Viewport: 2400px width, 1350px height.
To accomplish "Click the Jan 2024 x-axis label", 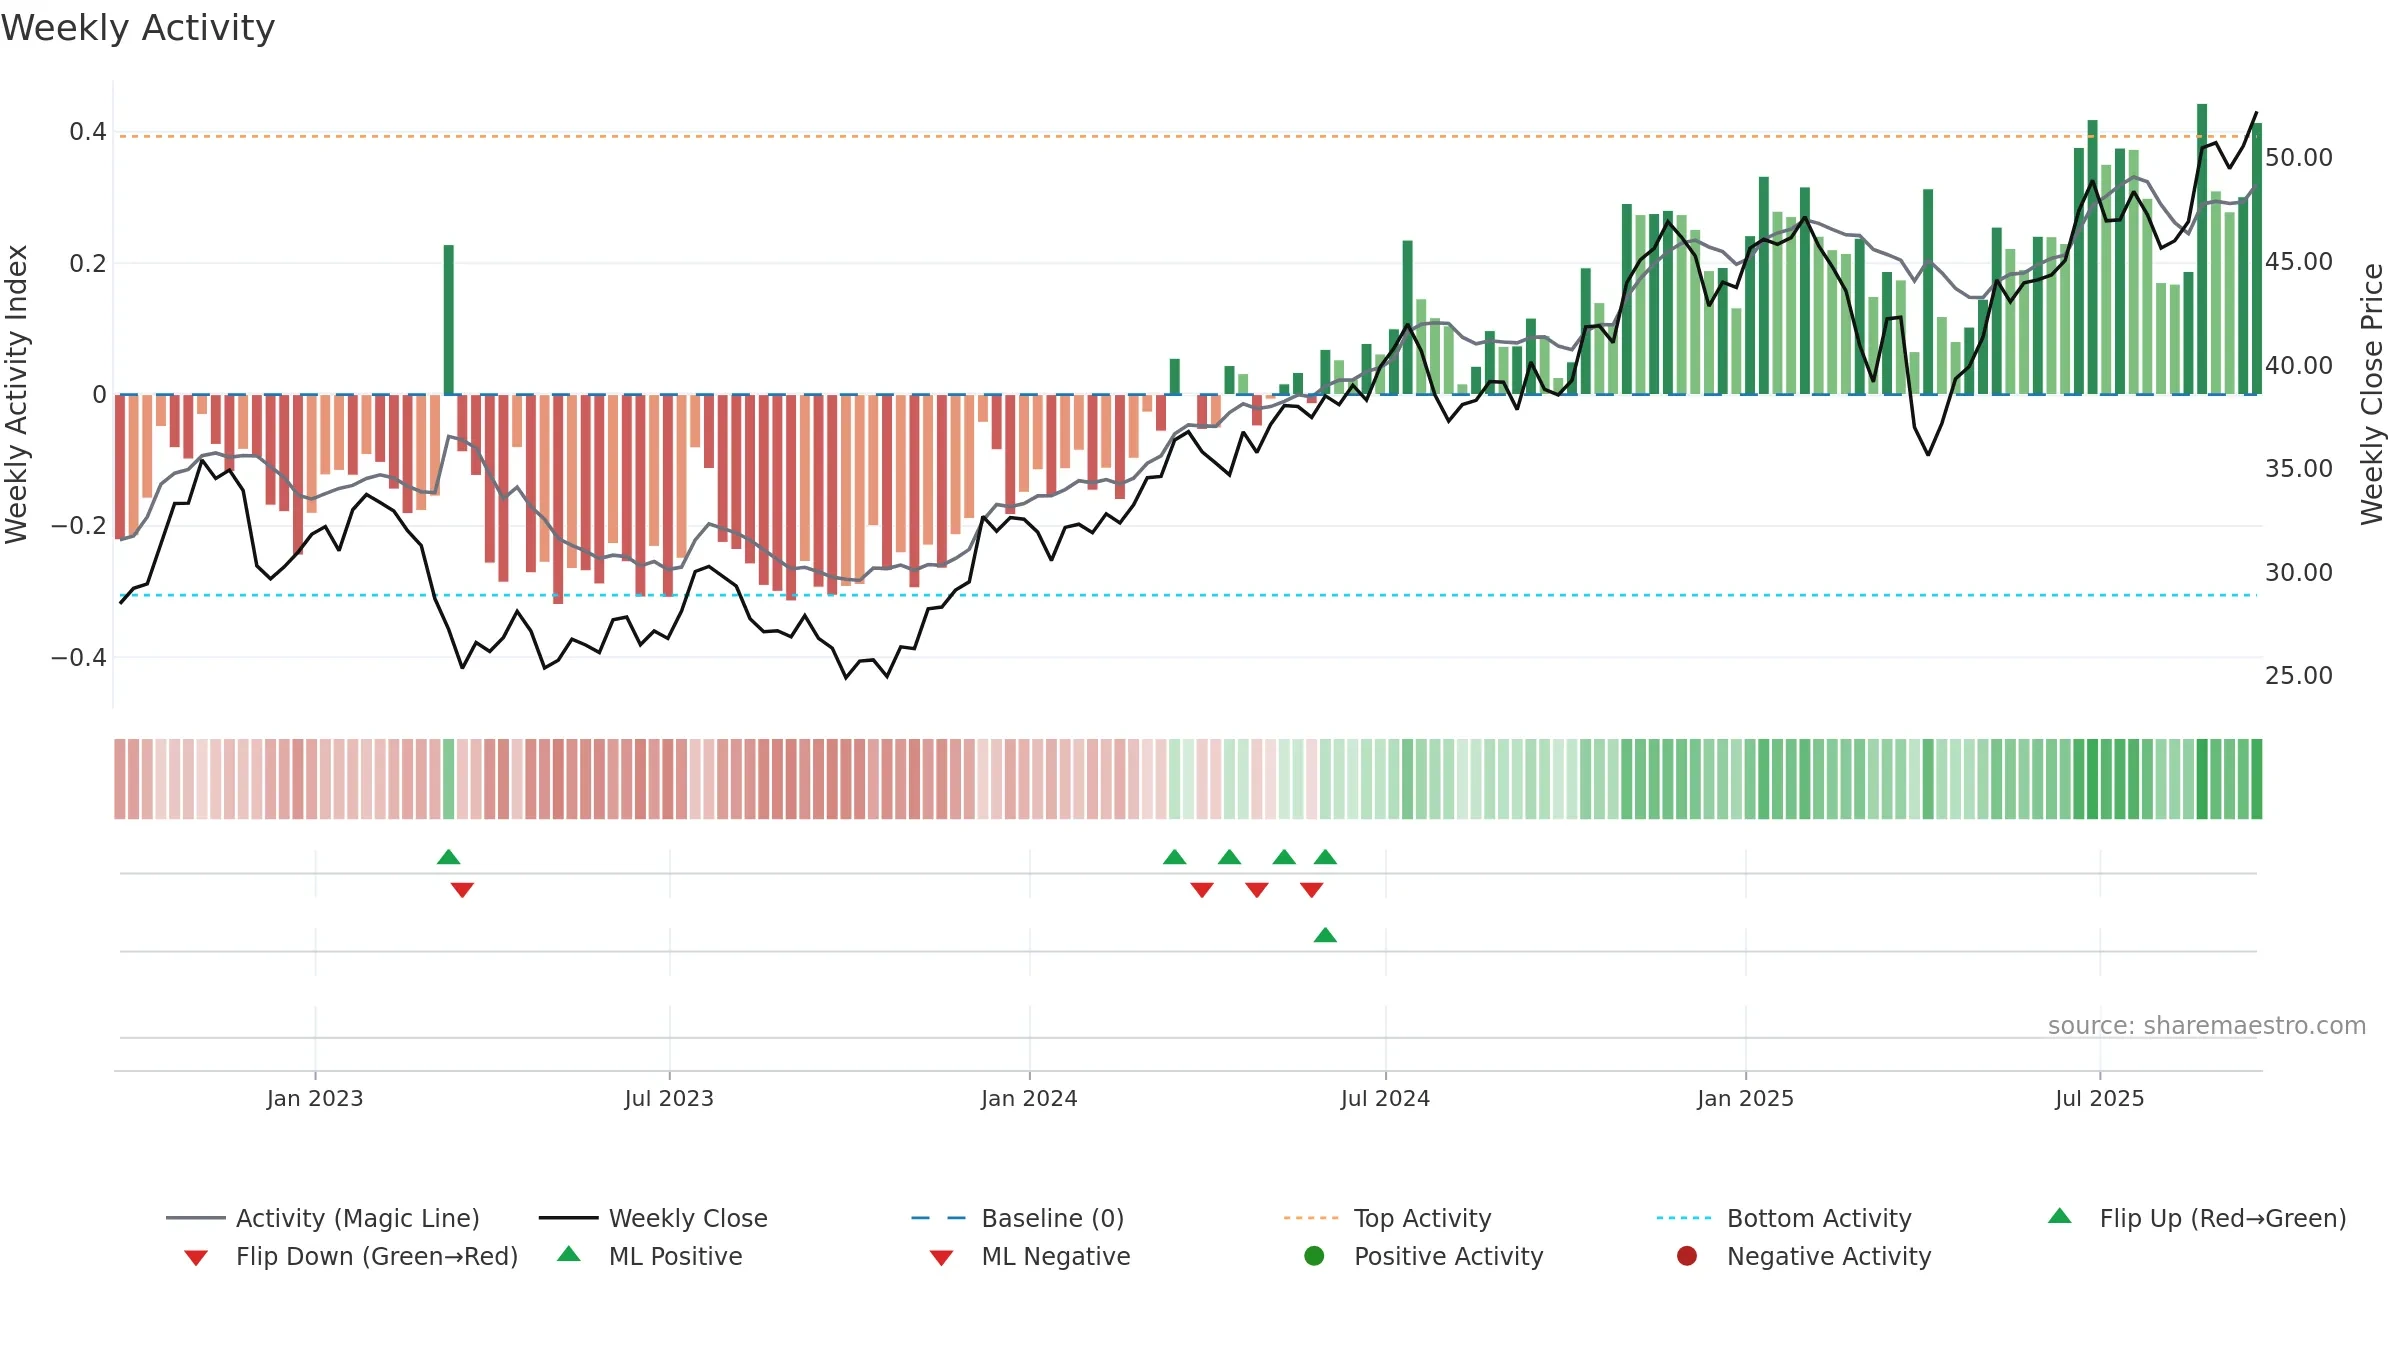I will click(x=1029, y=1098).
